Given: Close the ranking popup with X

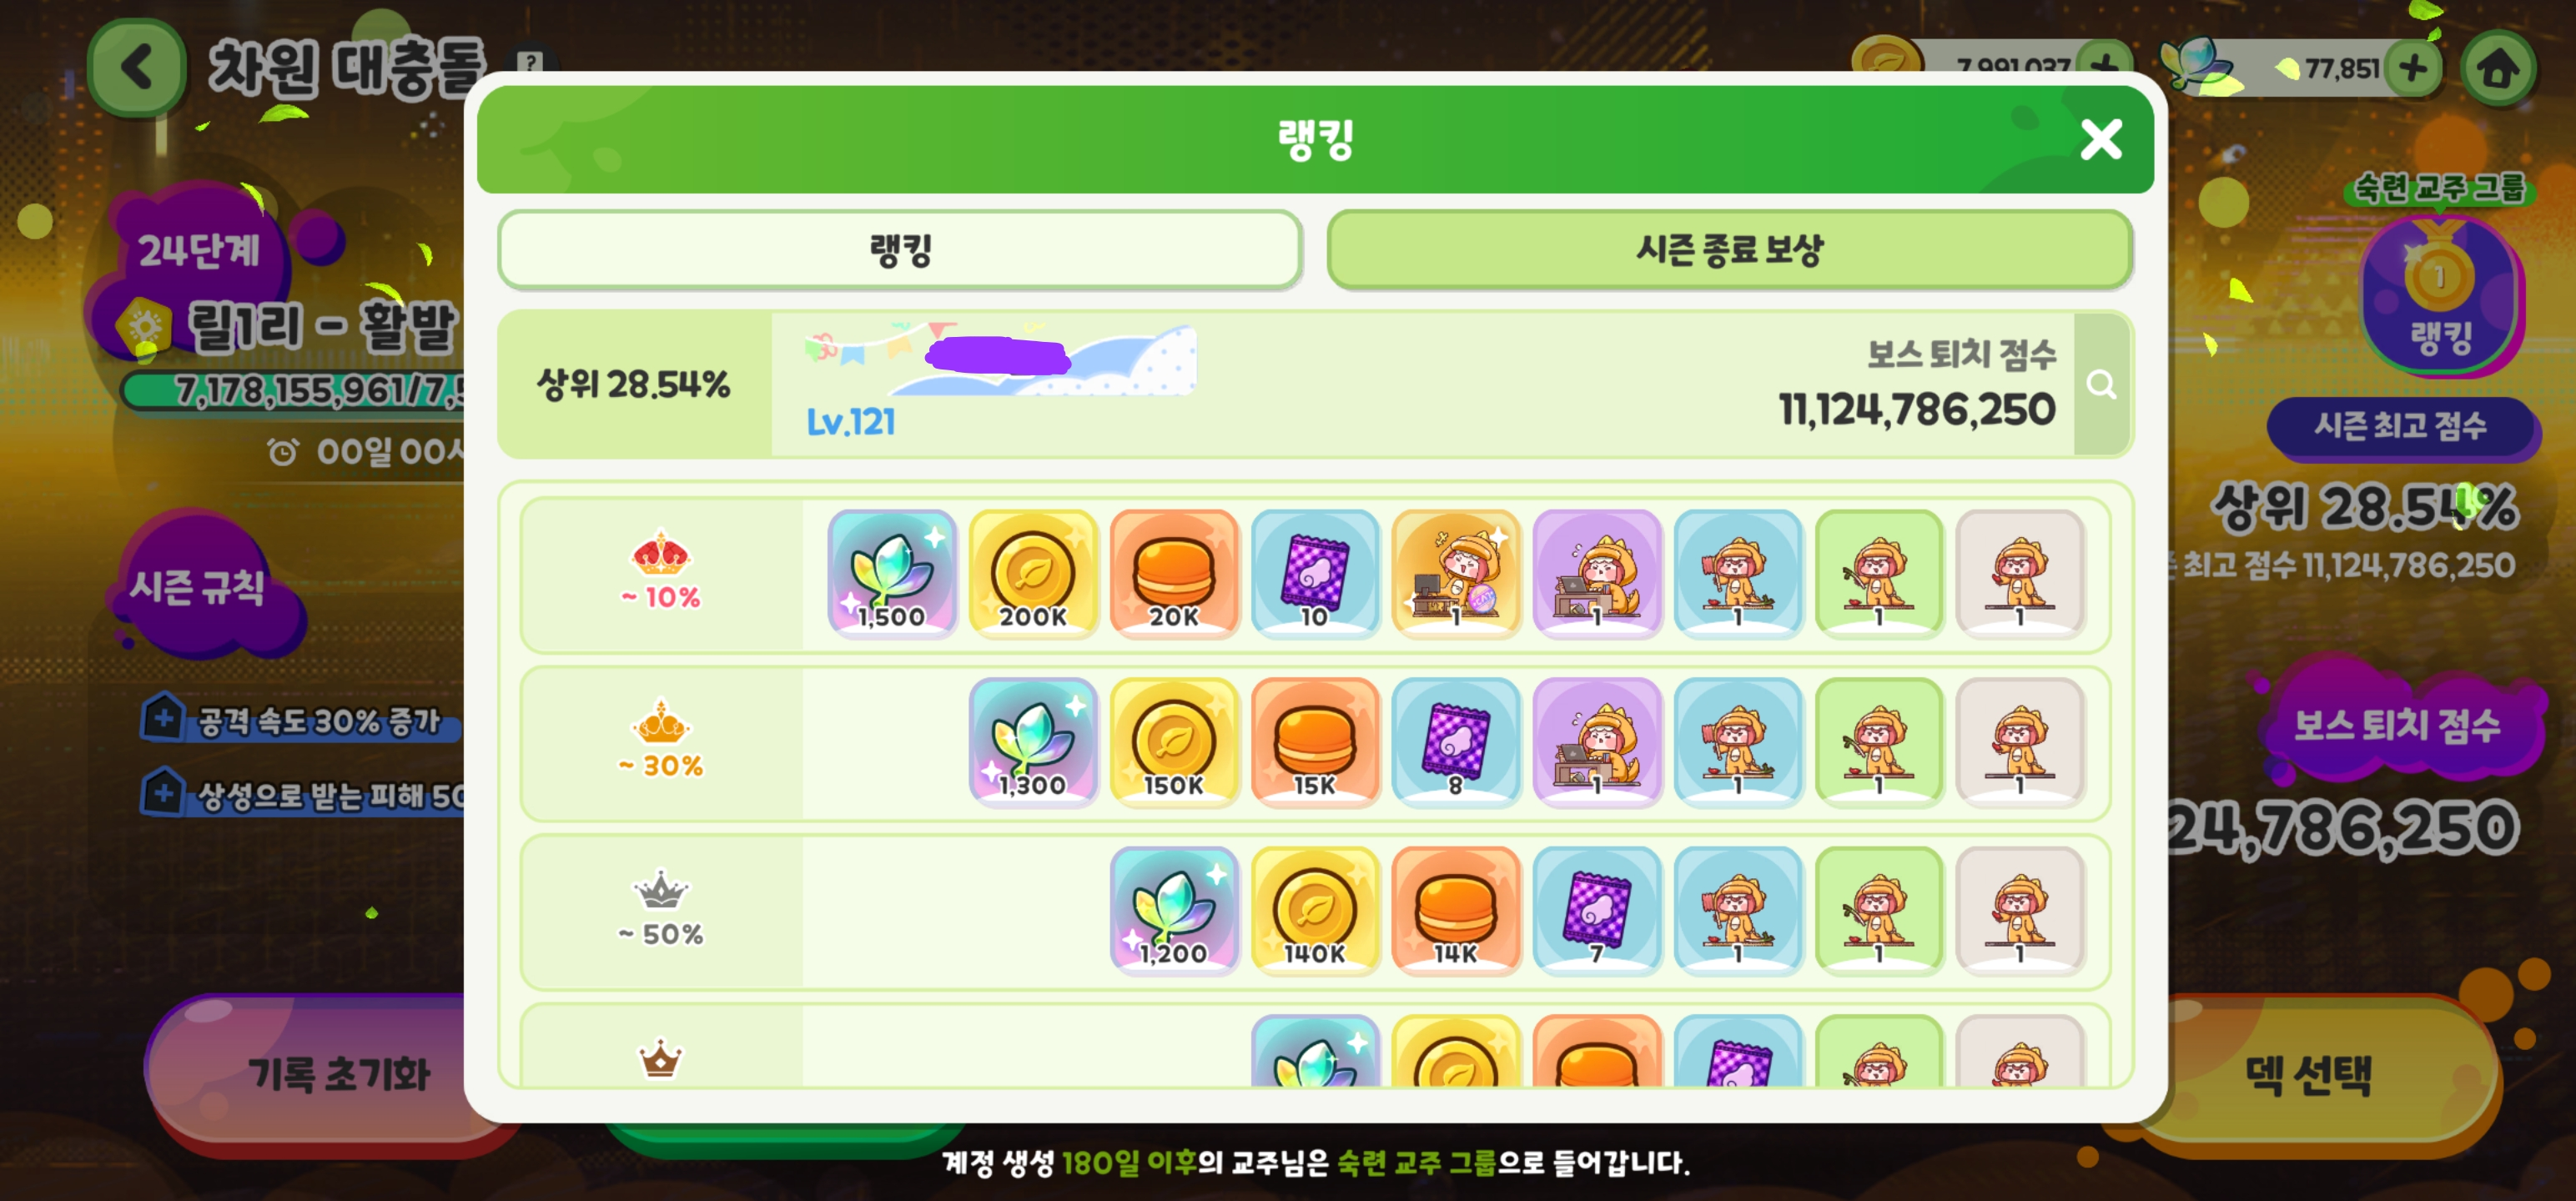Looking at the screenshot, I should tap(2101, 139).
